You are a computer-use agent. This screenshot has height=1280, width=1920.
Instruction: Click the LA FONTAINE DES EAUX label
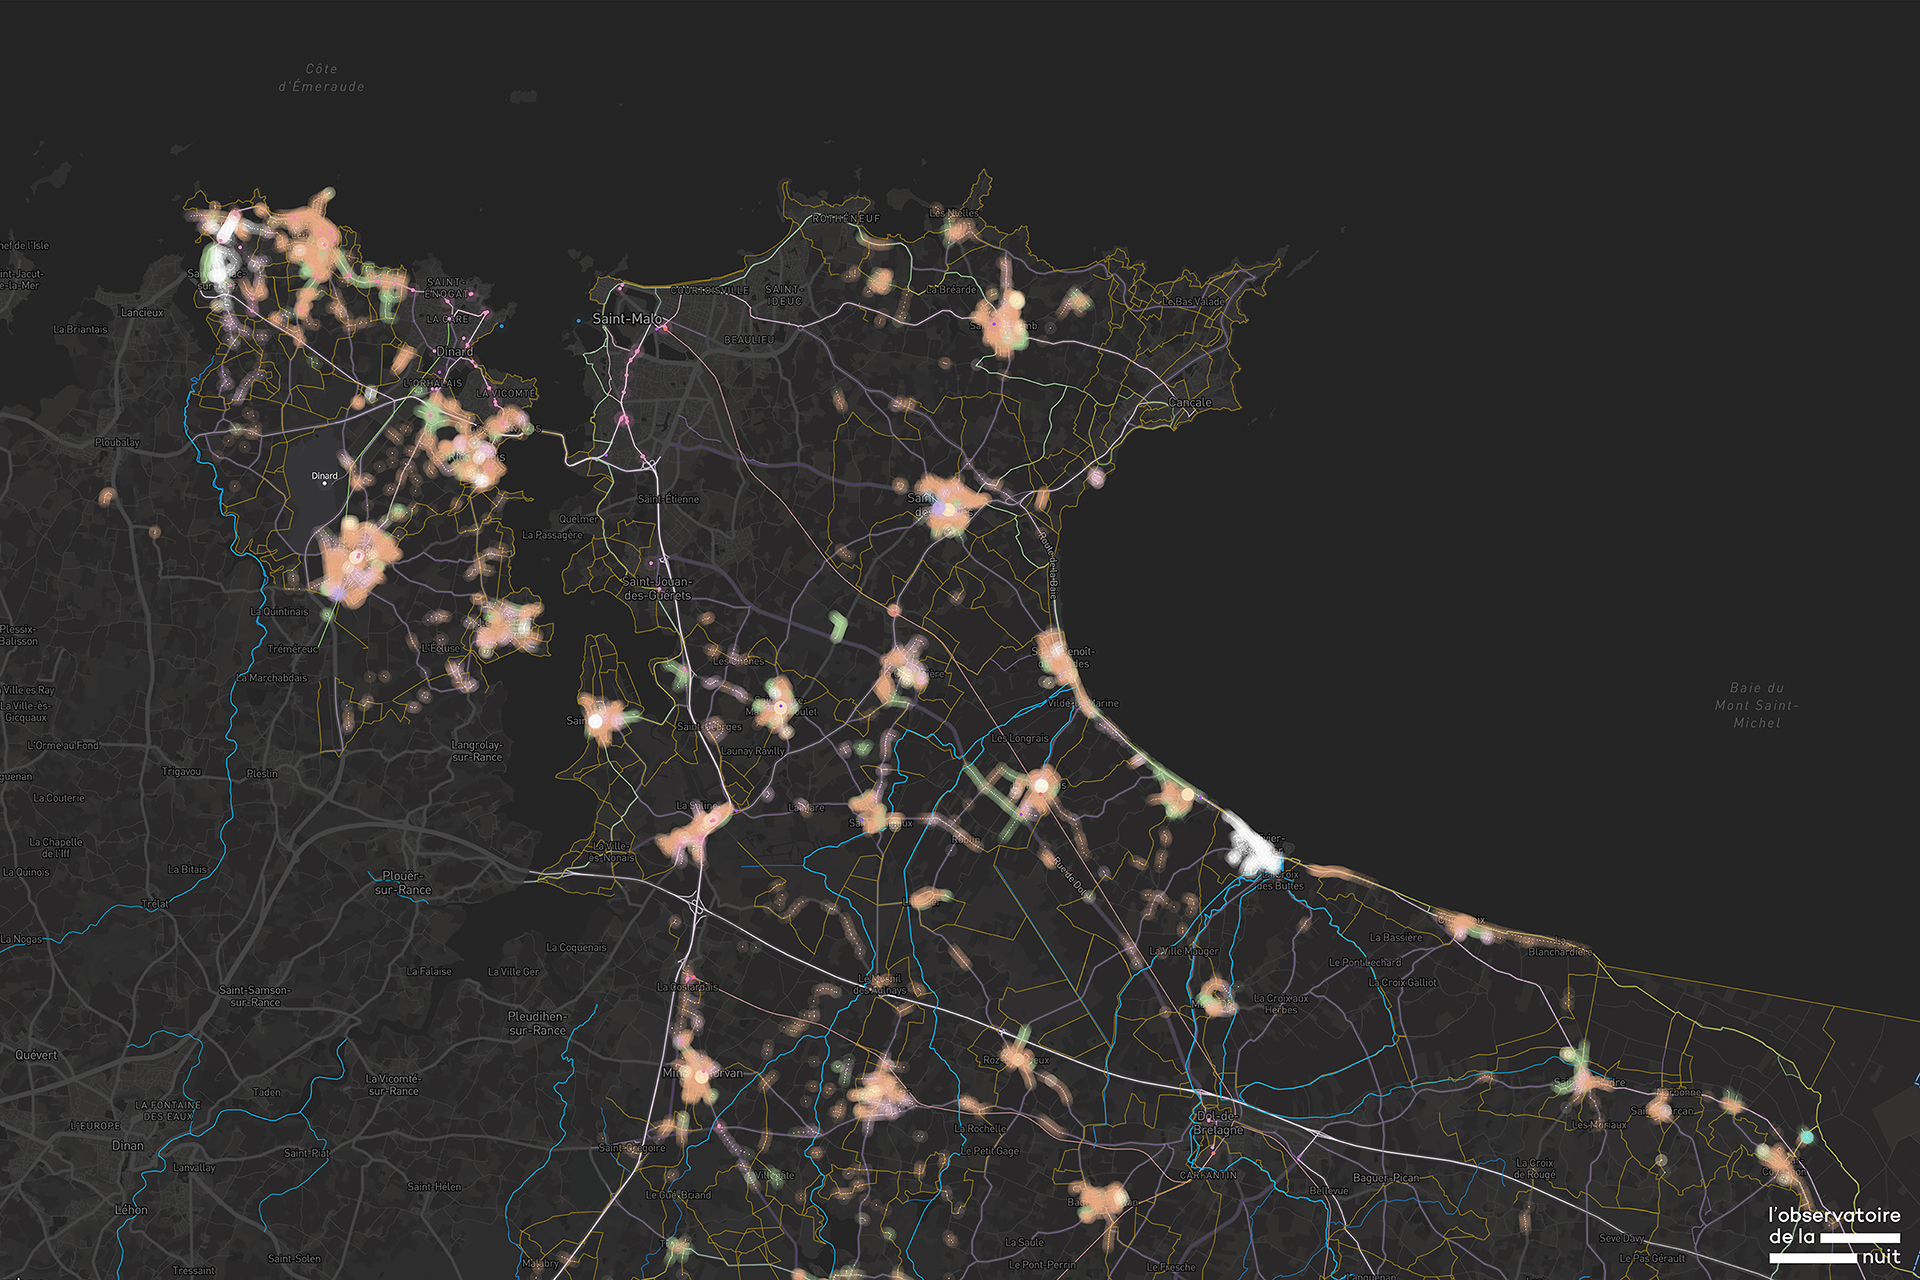pos(168,1111)
